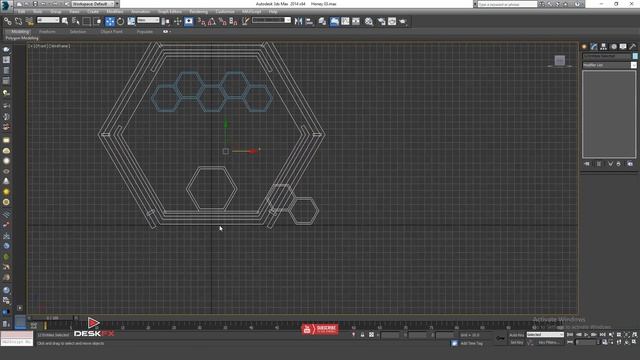This screenshot has height=360, width=640.
Task: Open the Create command panel tab
Action: point(584,47)
